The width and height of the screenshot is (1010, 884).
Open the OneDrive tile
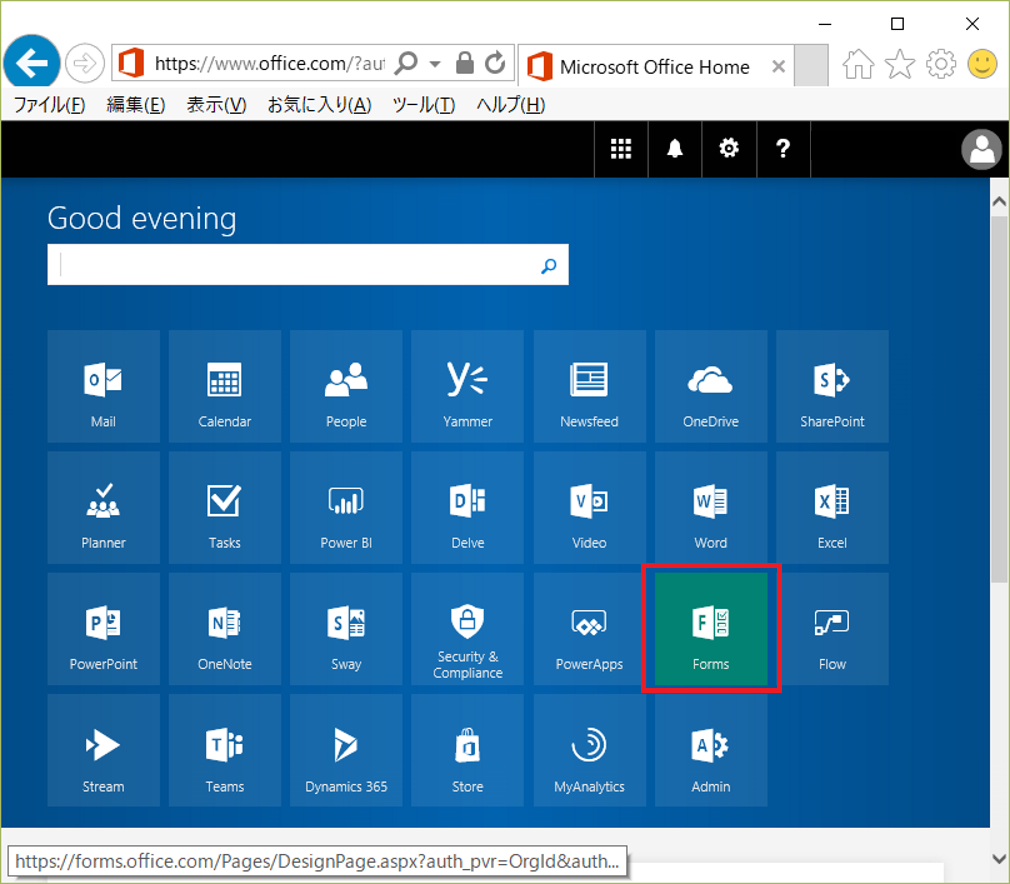711,386
